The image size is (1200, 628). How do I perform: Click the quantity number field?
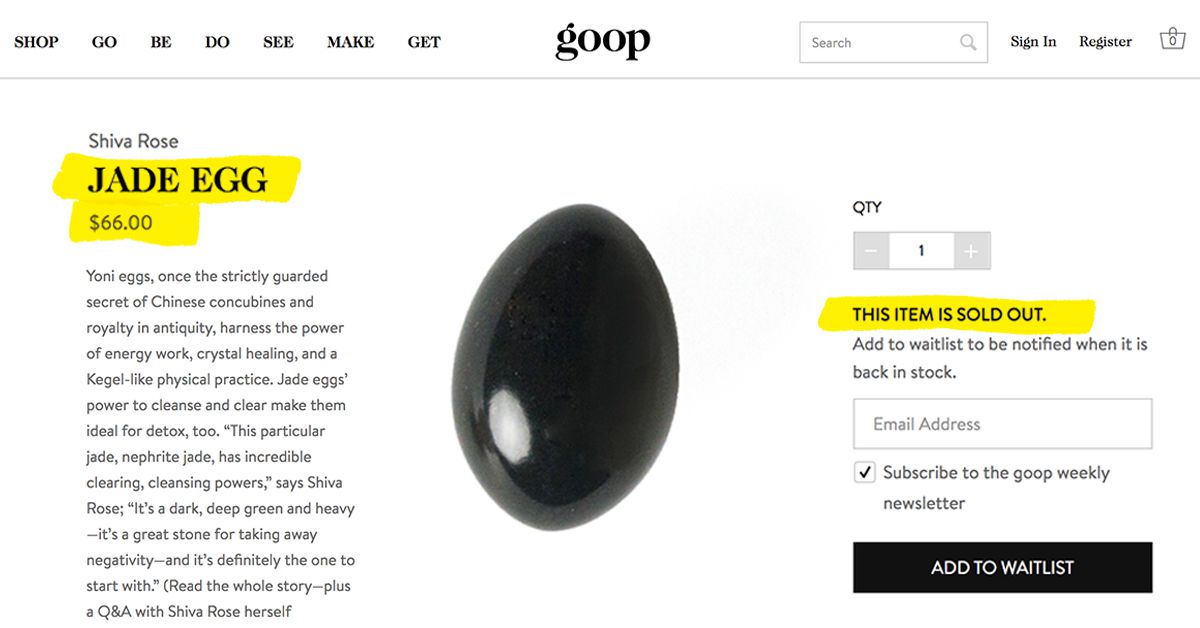(x=920, y=251)
